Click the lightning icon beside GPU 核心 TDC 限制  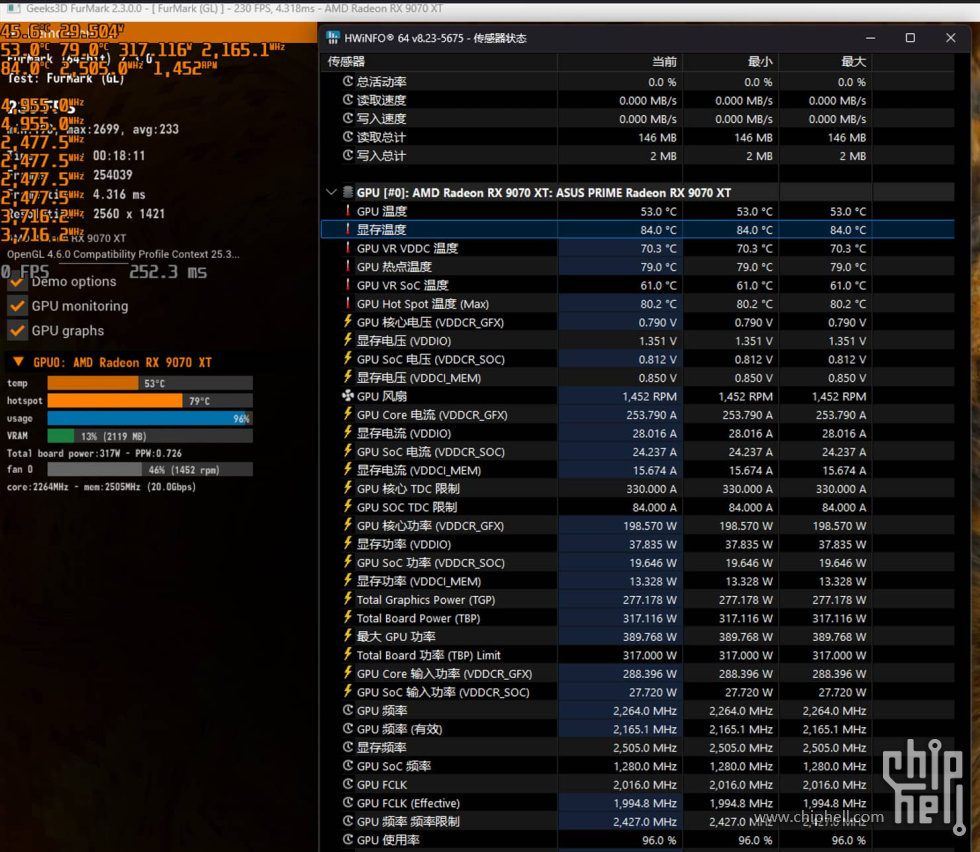pos(348,488)
